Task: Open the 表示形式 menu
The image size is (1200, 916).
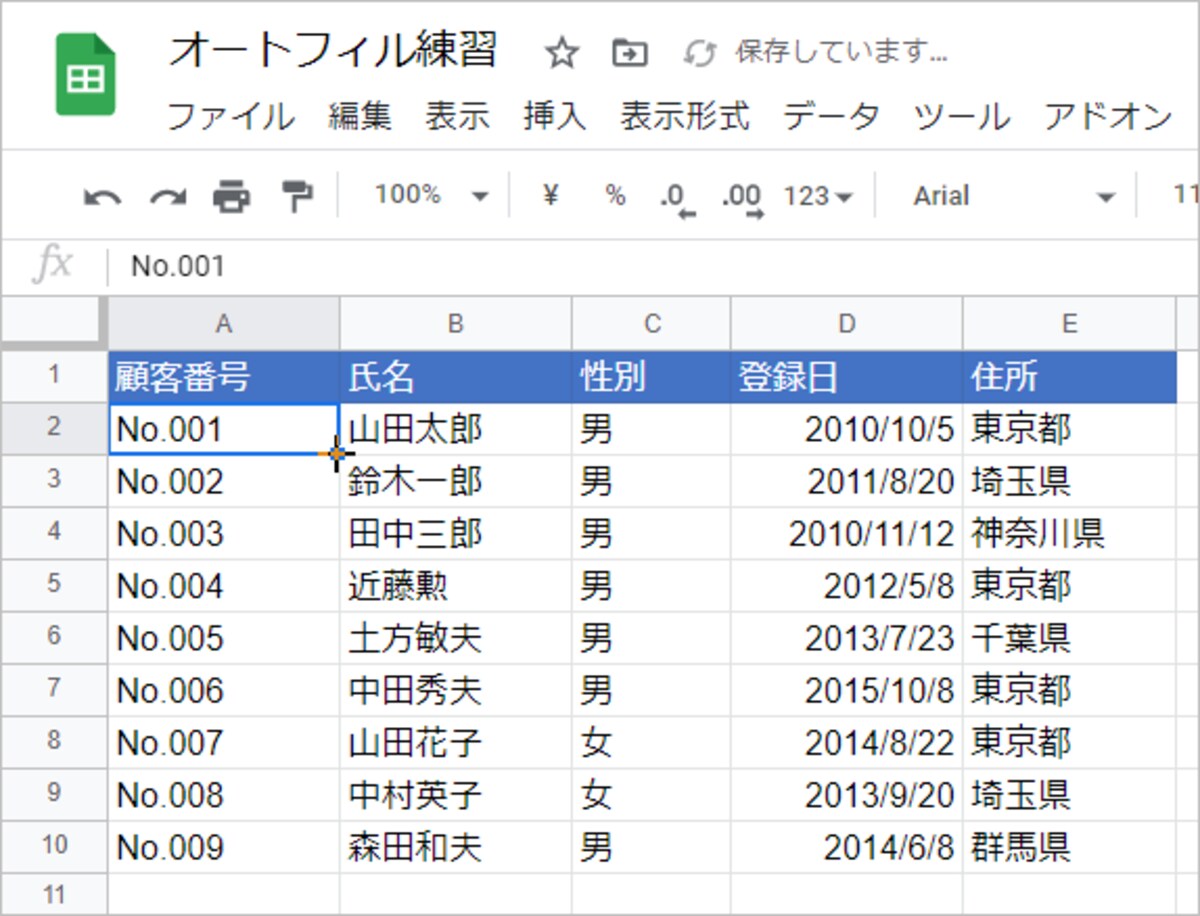Action: tap(684, 117)
